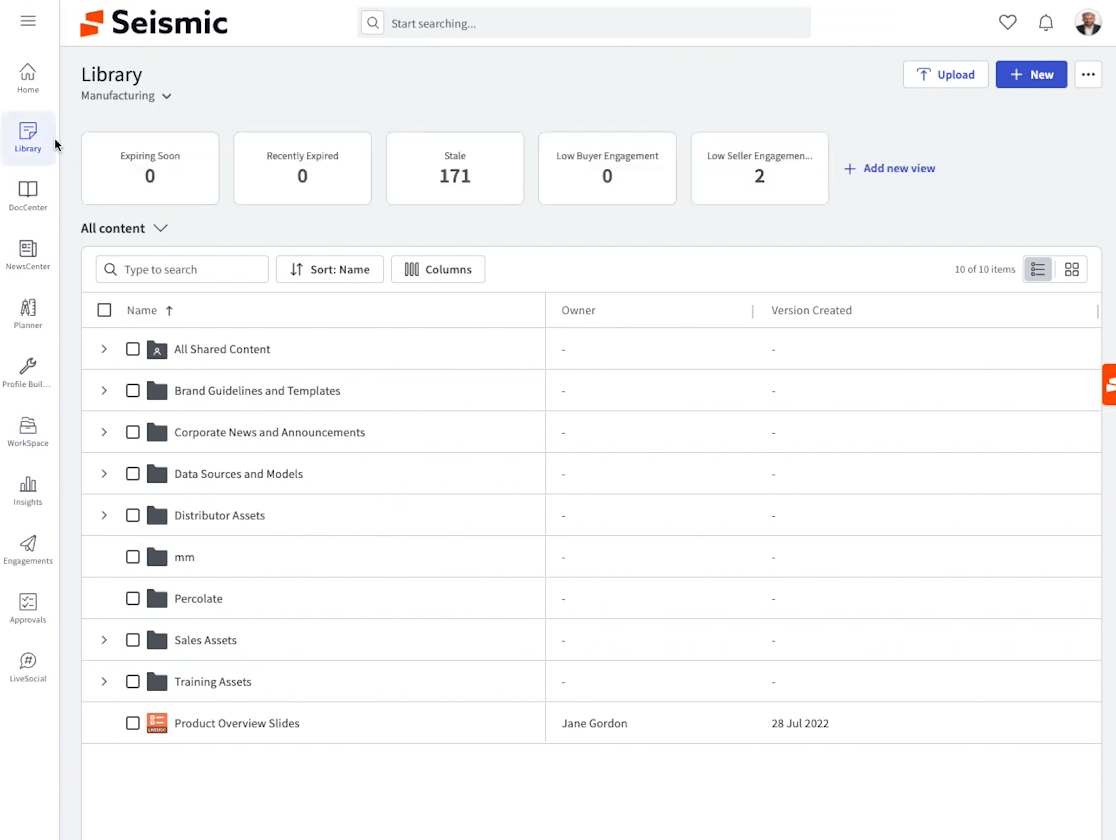Click the Add new view link
Viewport: 1116px width, 840px height.
[890, 168]
